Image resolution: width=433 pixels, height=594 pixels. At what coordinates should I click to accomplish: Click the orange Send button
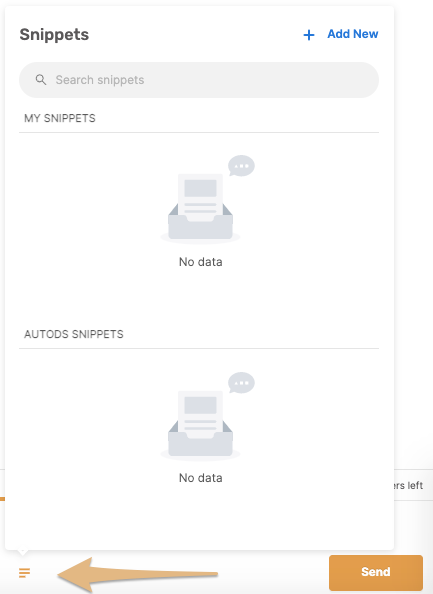click(x=376, y=572)
